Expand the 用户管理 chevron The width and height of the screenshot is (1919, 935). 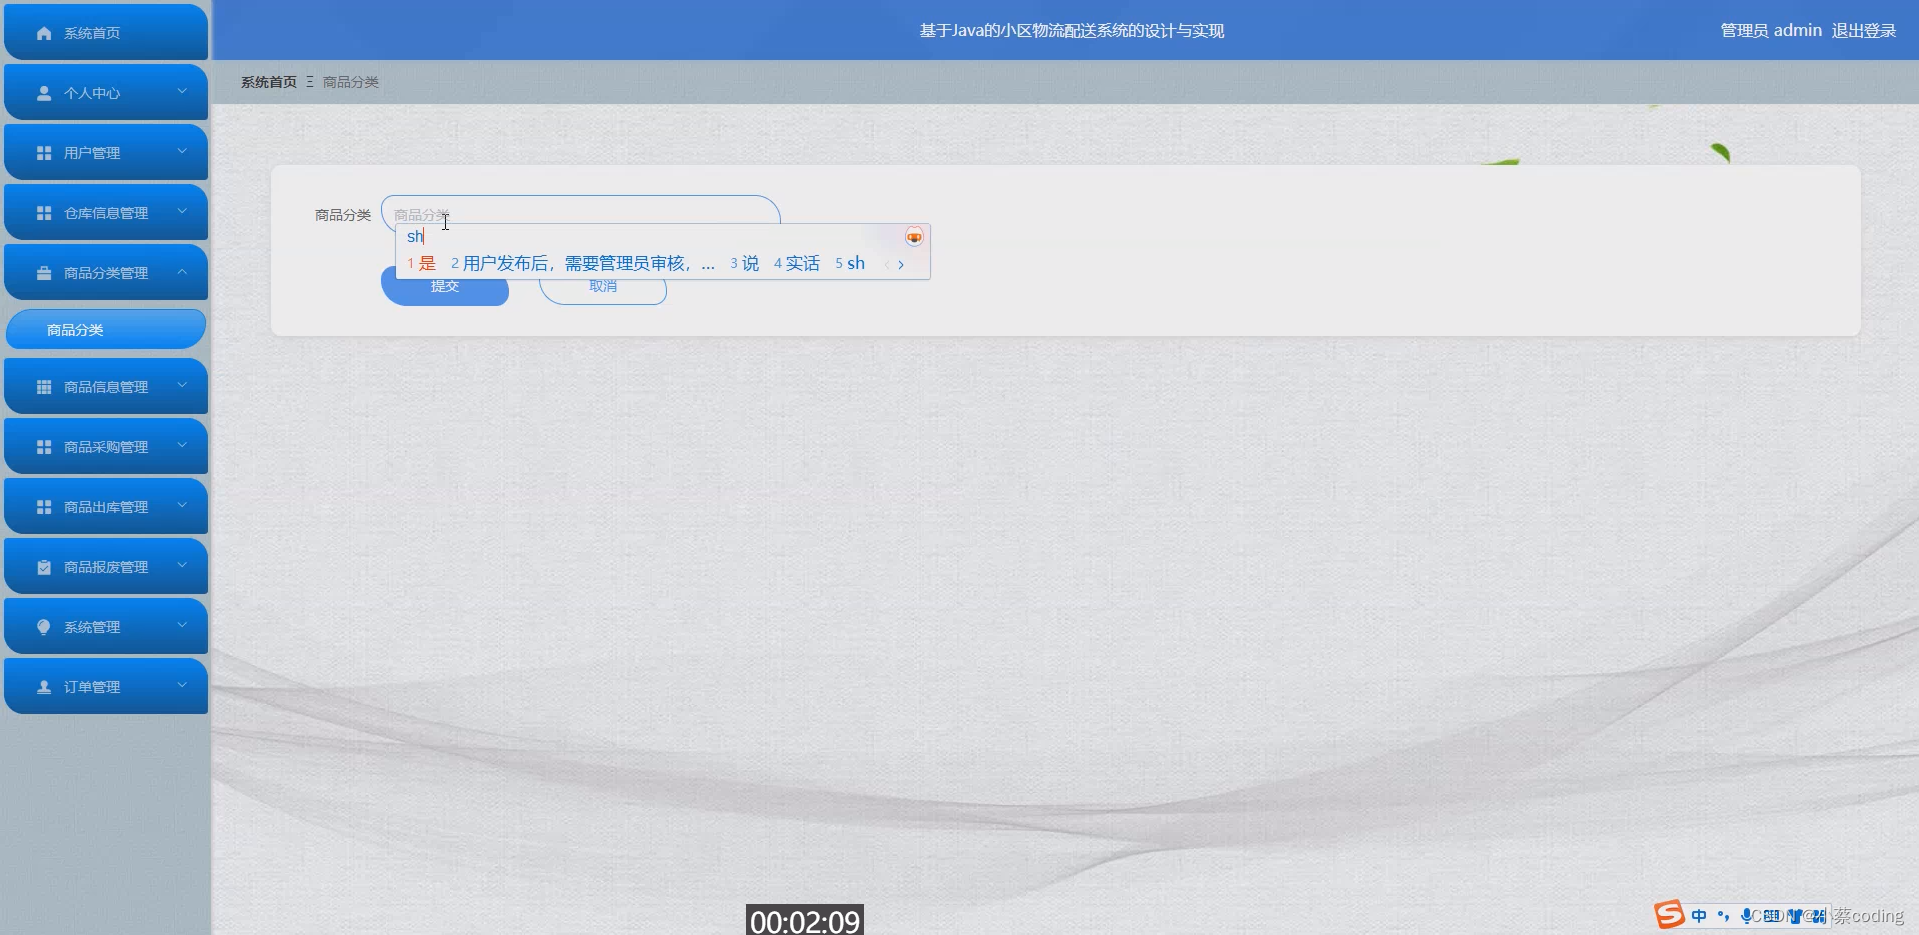182,151
